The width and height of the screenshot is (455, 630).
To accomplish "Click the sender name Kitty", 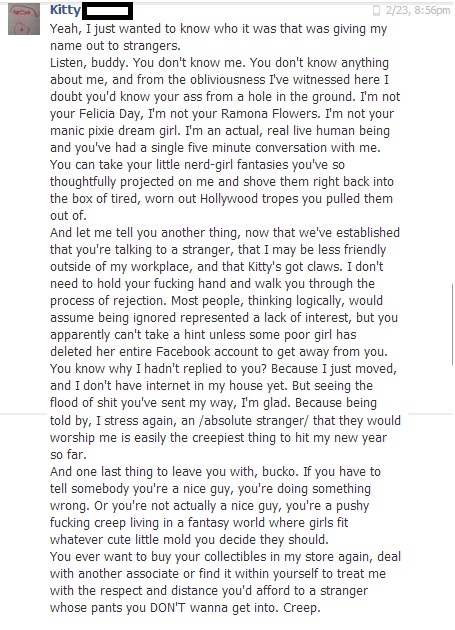I will (65, 10).
